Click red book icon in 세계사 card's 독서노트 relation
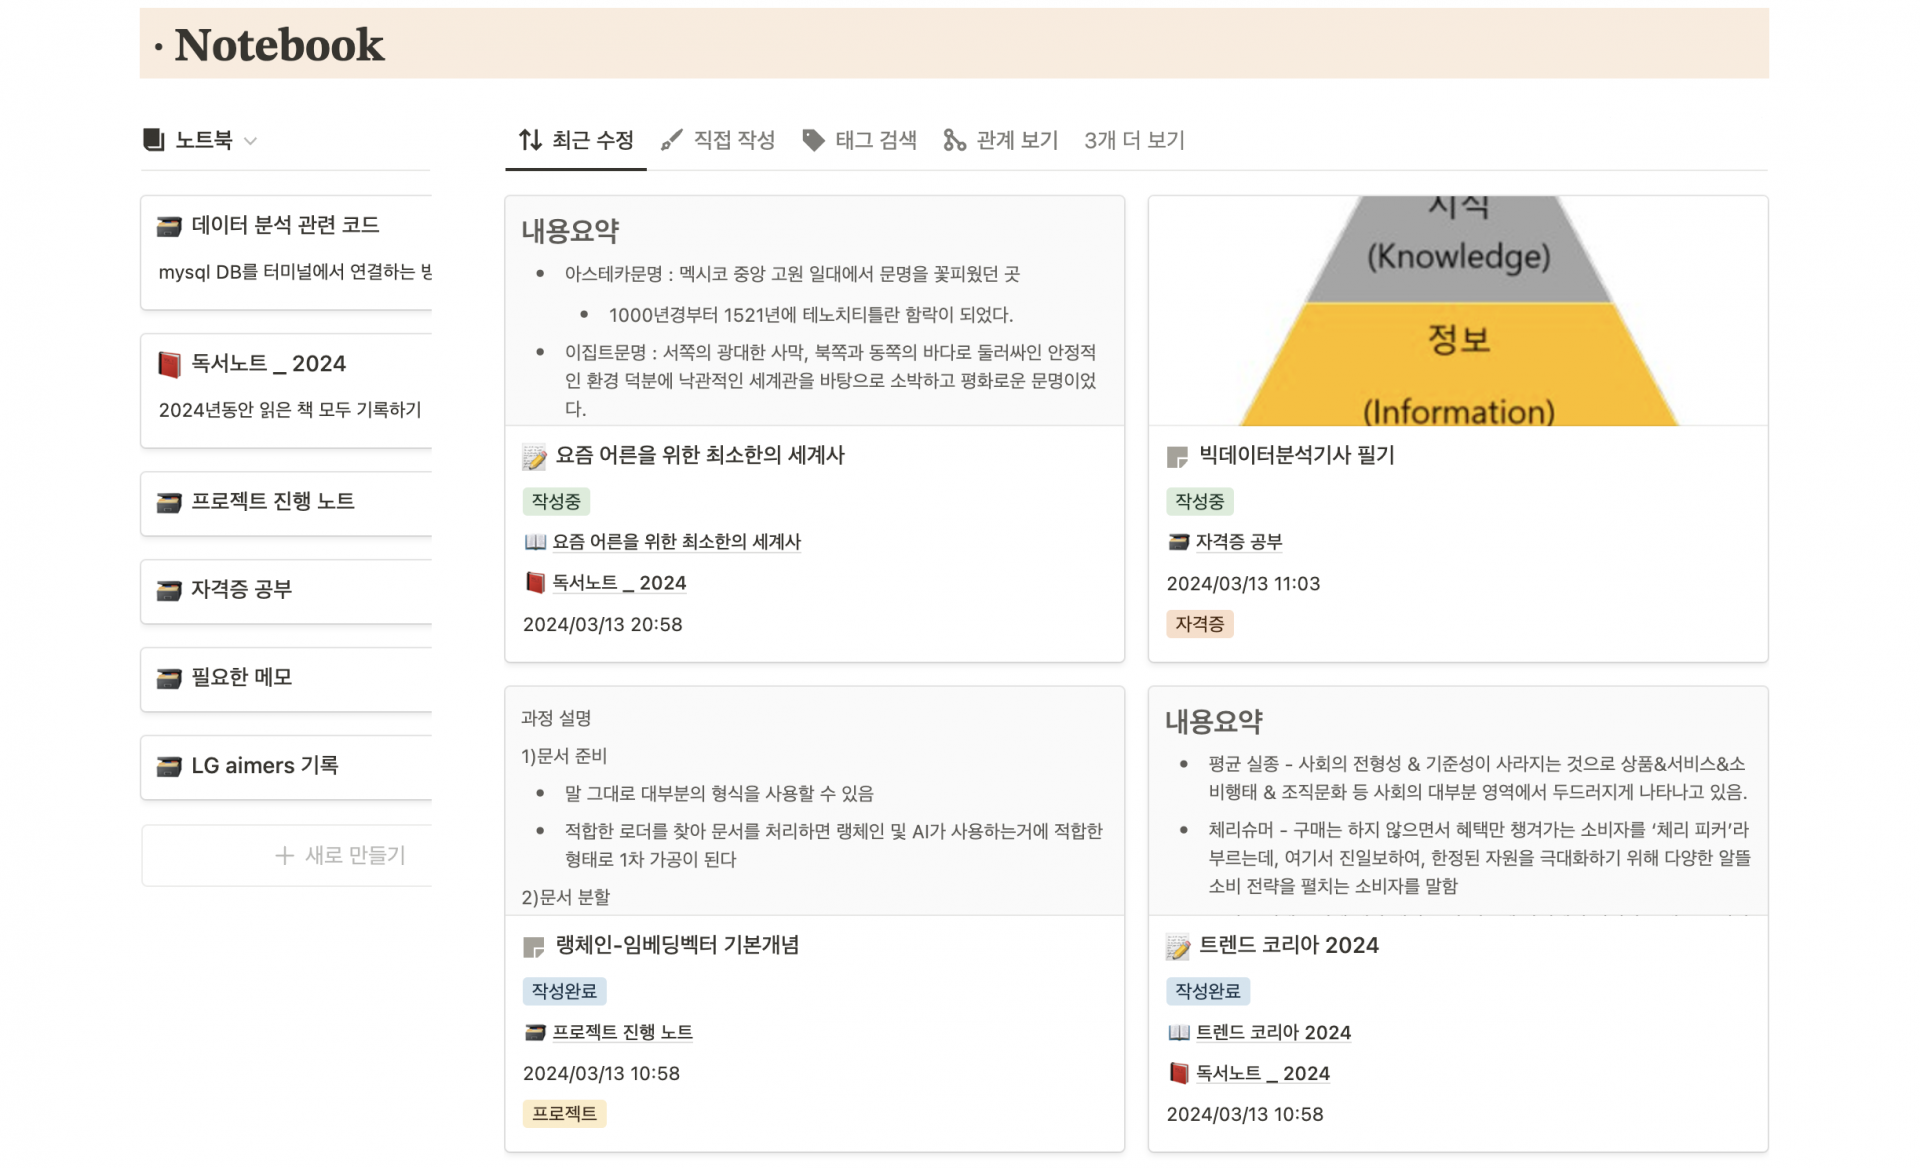Viewport: 1920px width, 1168px height. [535, 583]
